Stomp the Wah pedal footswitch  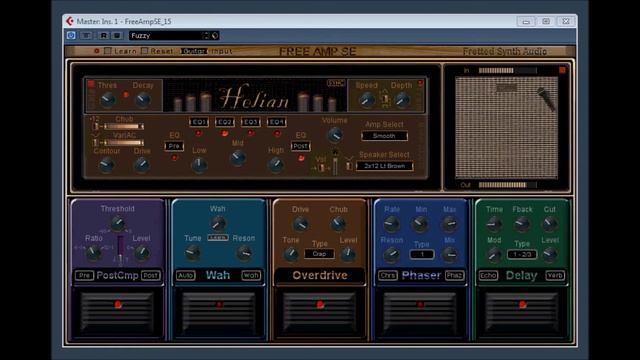point(219,313)
